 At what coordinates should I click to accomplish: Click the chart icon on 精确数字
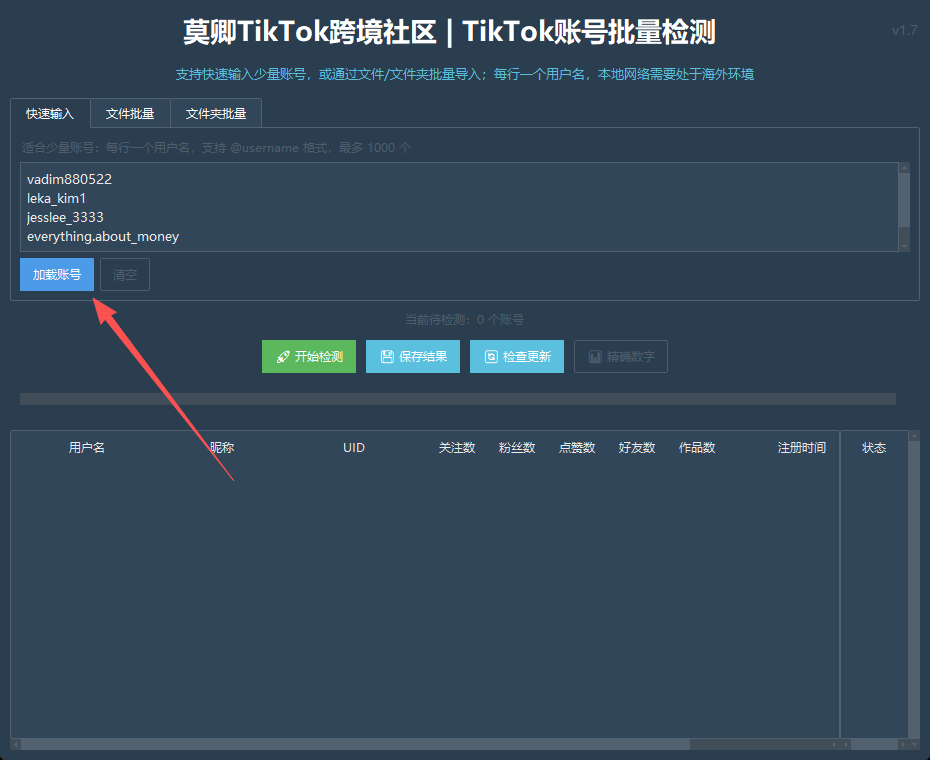[x=595, y=357]
